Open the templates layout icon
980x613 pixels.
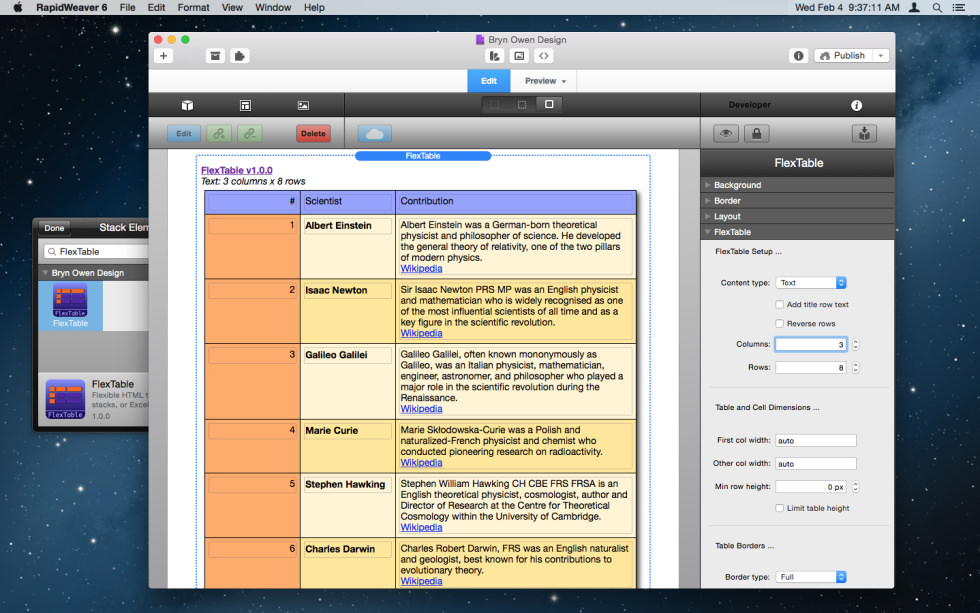click(245, 105)
